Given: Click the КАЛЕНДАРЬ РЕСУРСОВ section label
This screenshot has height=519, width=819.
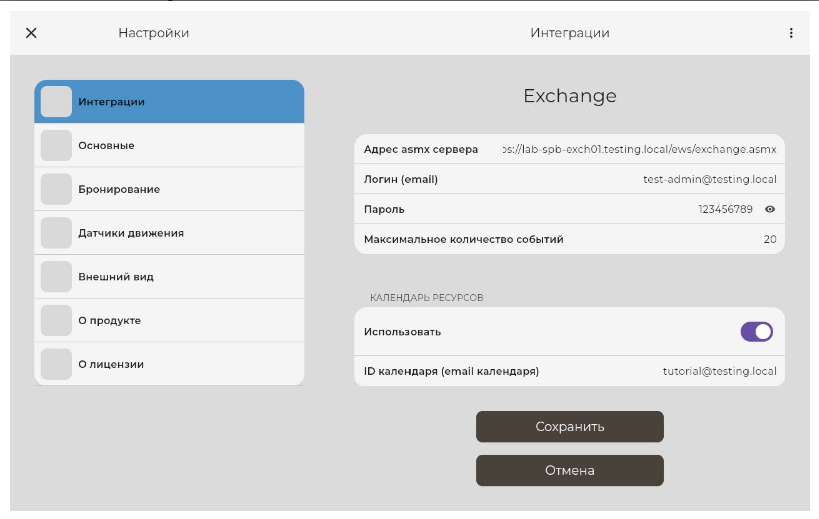Looking at the screenshot, I should tap(426, 298).
